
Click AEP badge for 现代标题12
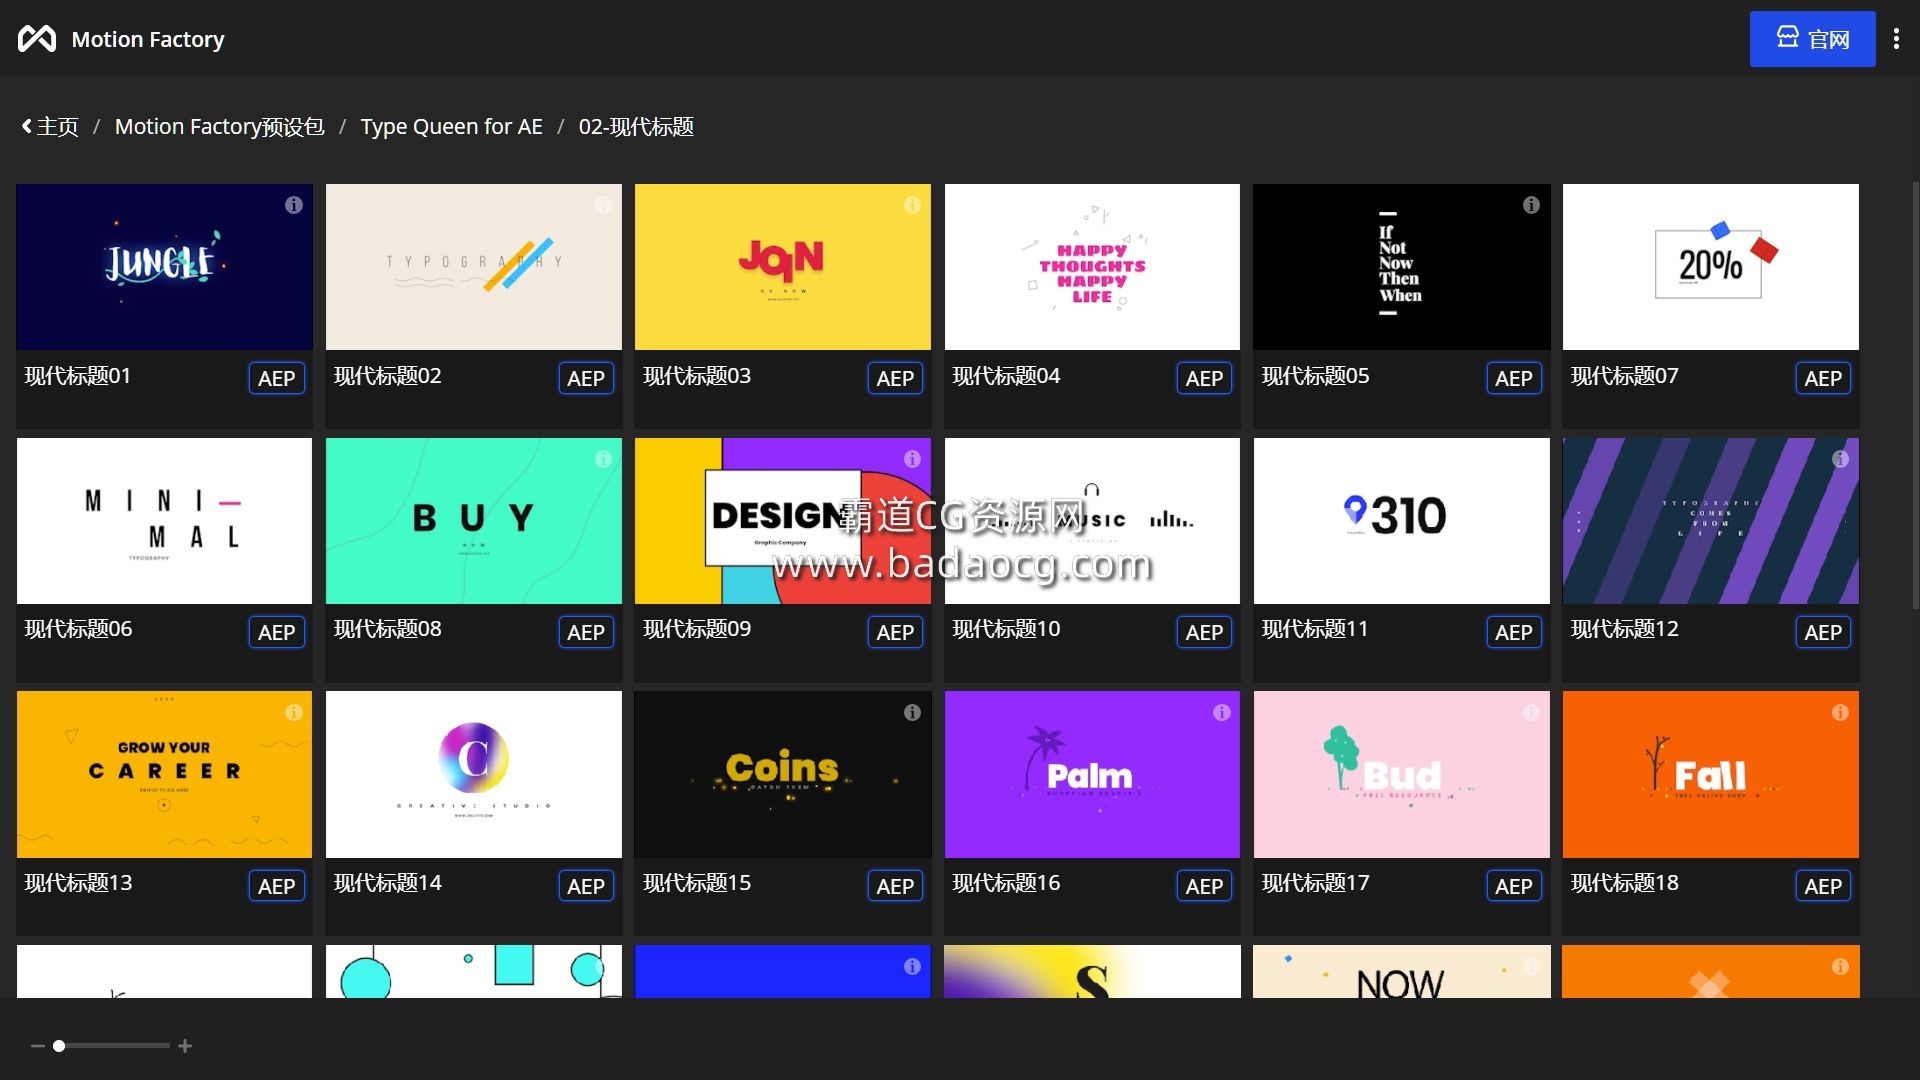coord(1823,633)
